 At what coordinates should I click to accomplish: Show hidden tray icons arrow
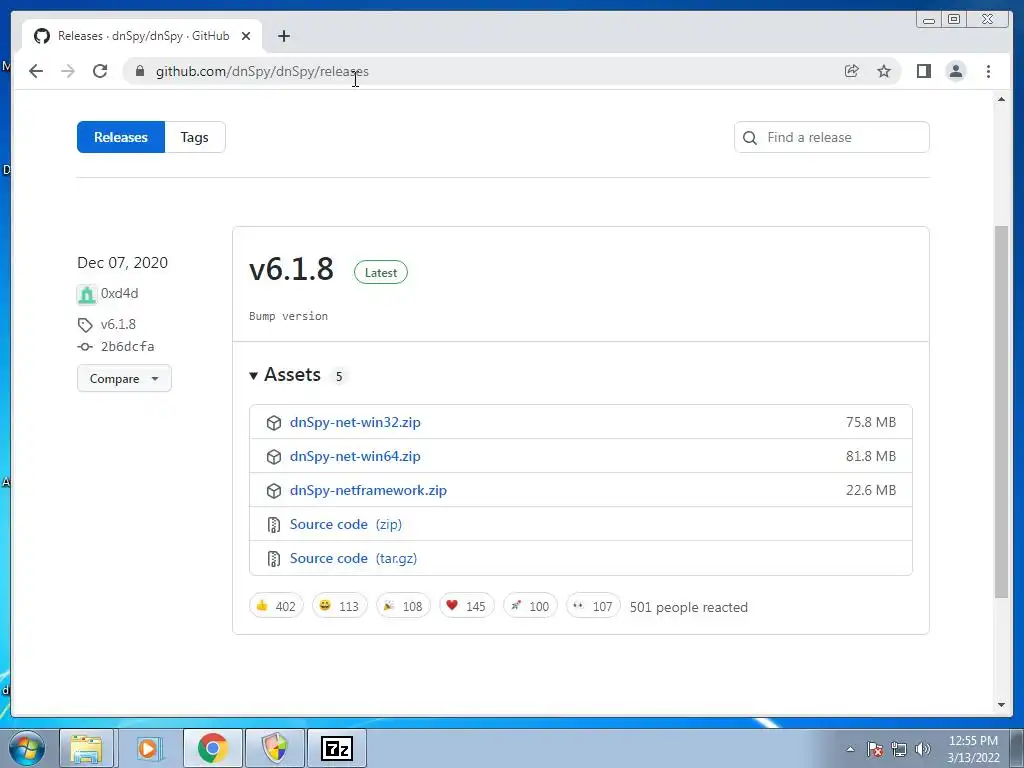pyautogui.click(x=850, y=749)
